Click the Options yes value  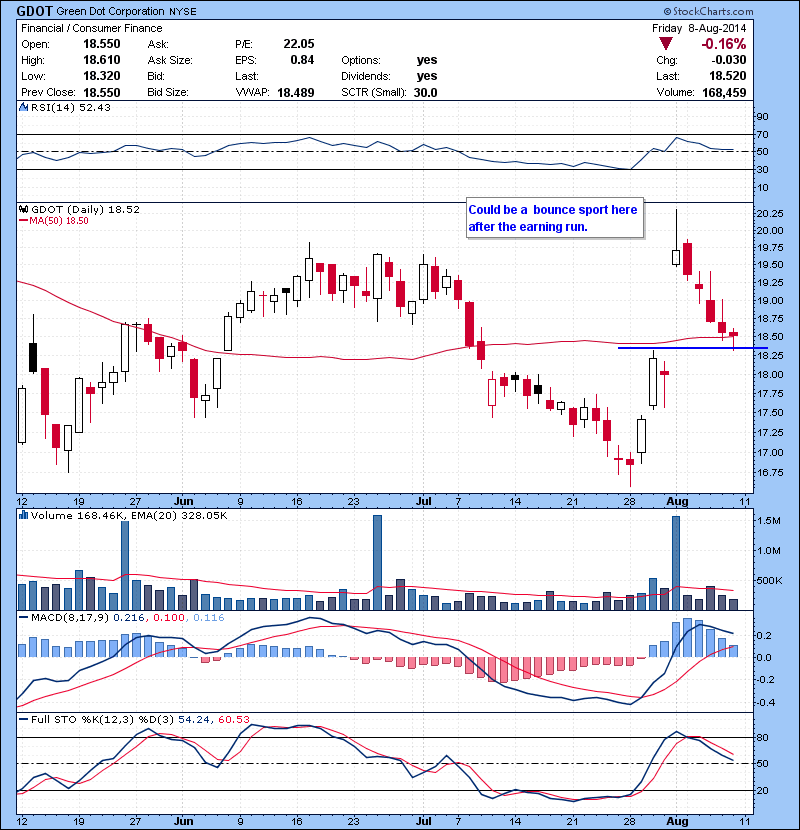point(427,60)
